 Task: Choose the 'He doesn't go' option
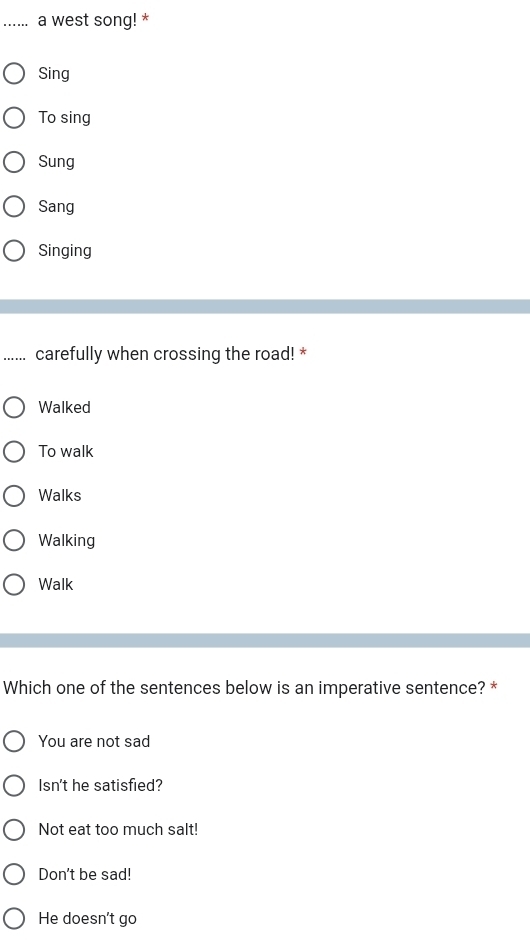pyautogui.click(x=14, y=918)
